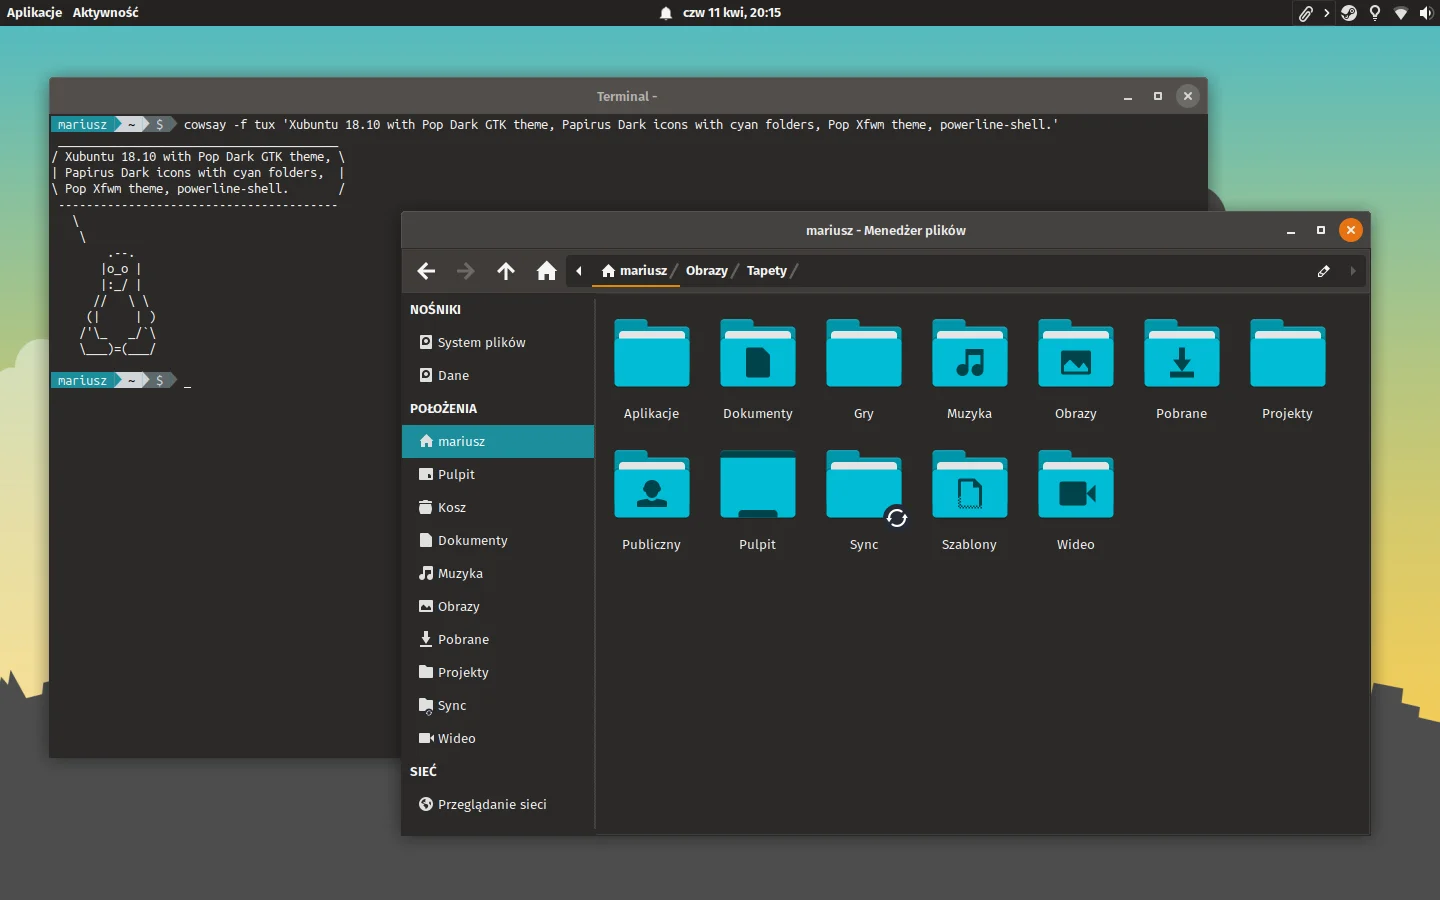Open Aktywność in top panel
Screen dimensions: 1440x900
coord(105,13)
